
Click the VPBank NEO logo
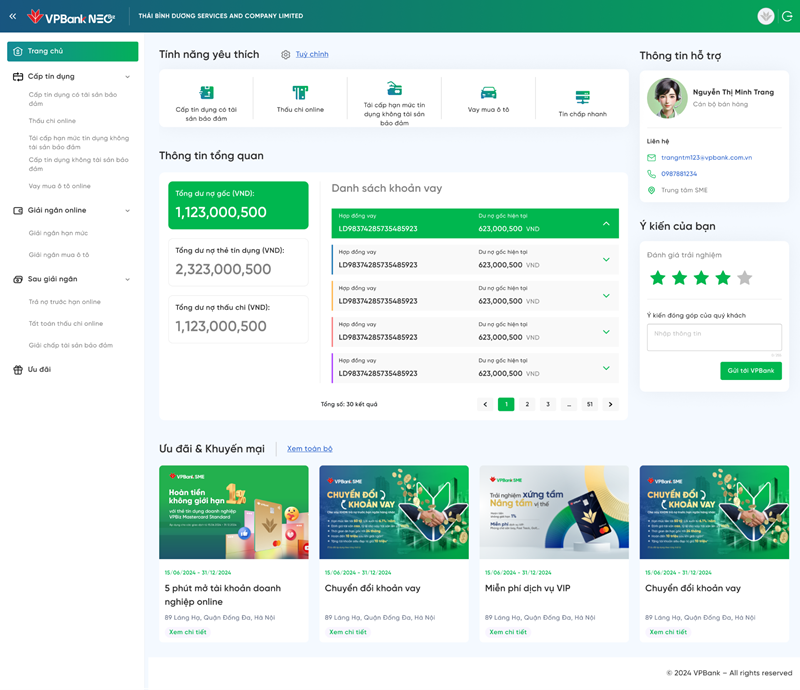[71, 17]
